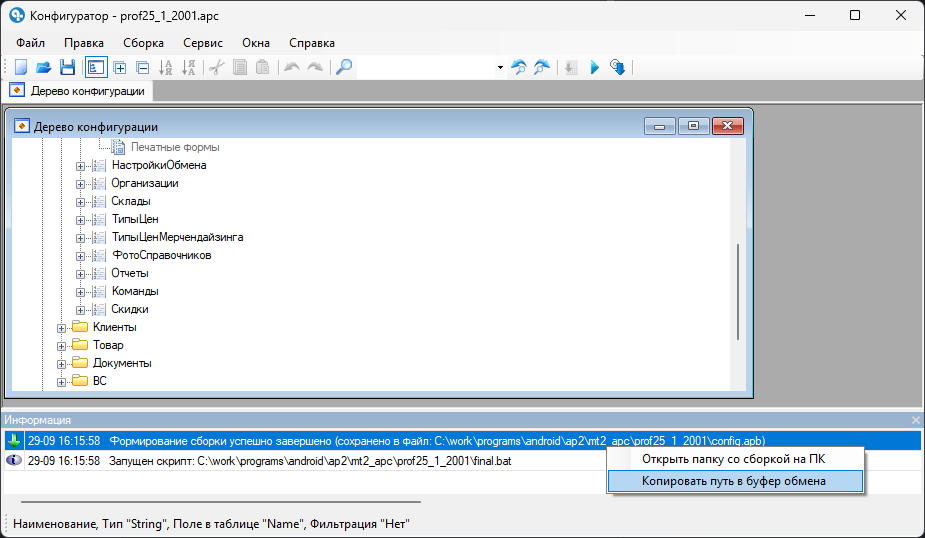
Task: Click the Expand all nodes toolbar icon
Action: click(x=120, y=68)
